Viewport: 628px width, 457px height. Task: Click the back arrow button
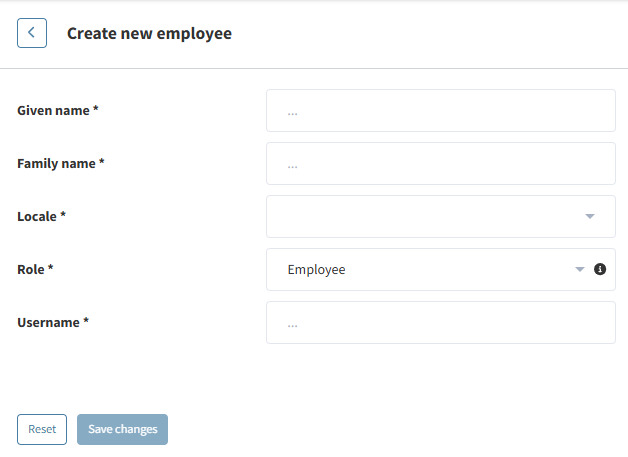click(x=32, y=33)
